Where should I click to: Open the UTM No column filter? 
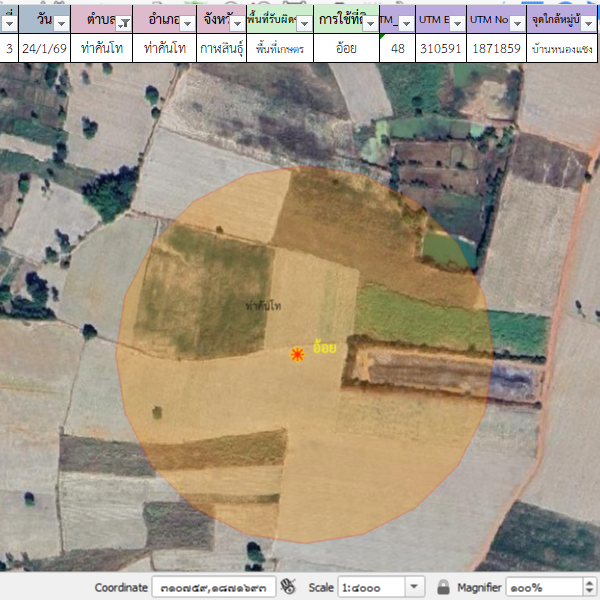tap(516, 23)
